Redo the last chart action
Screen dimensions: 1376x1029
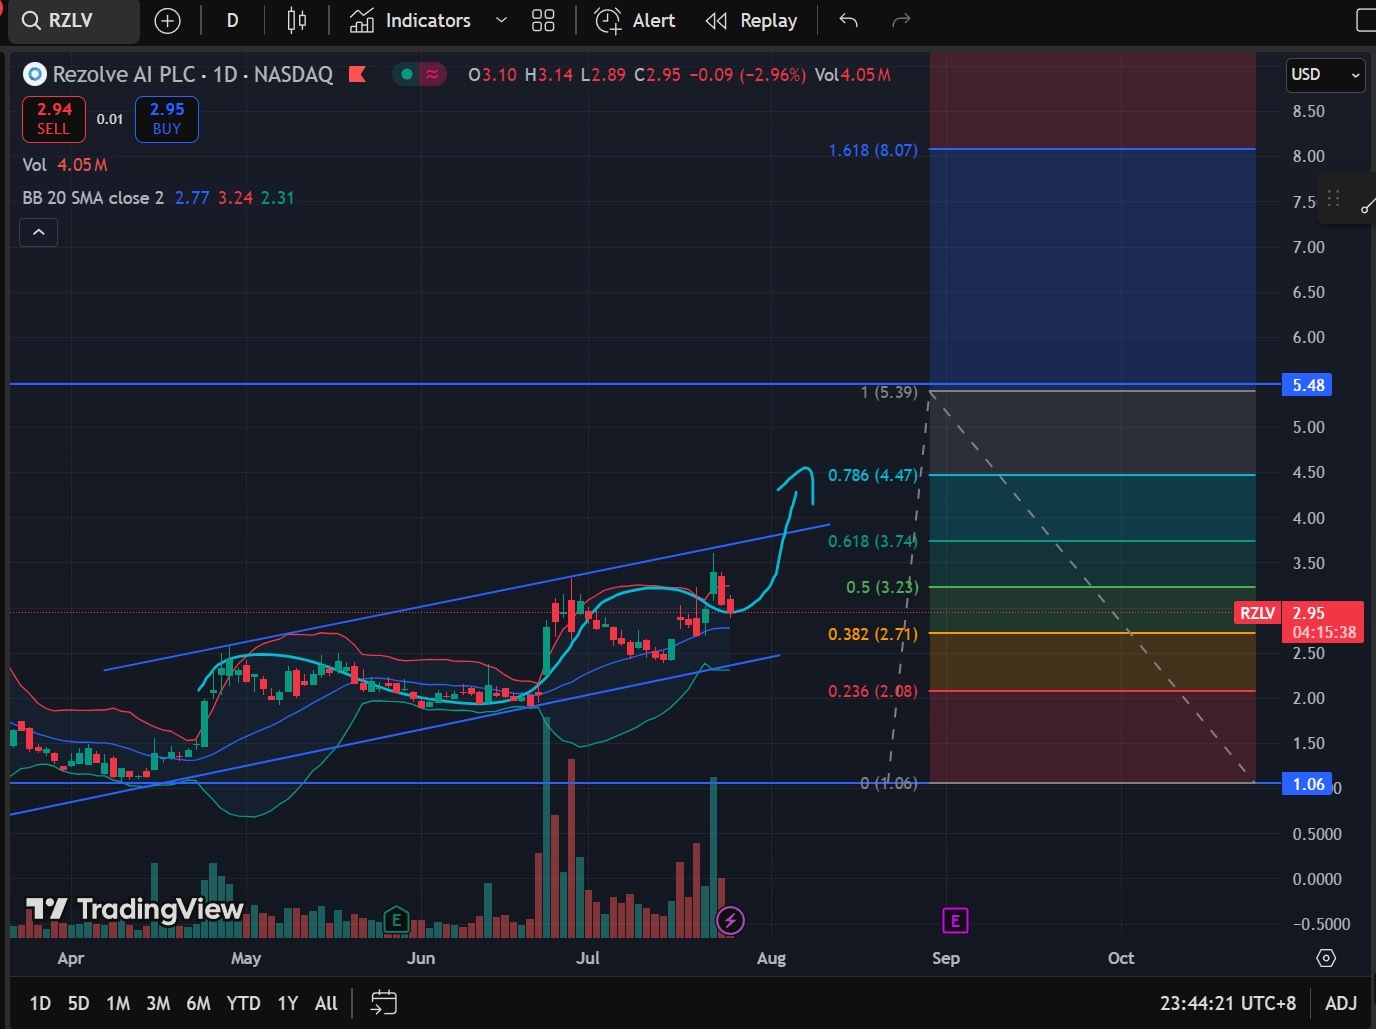901,21
